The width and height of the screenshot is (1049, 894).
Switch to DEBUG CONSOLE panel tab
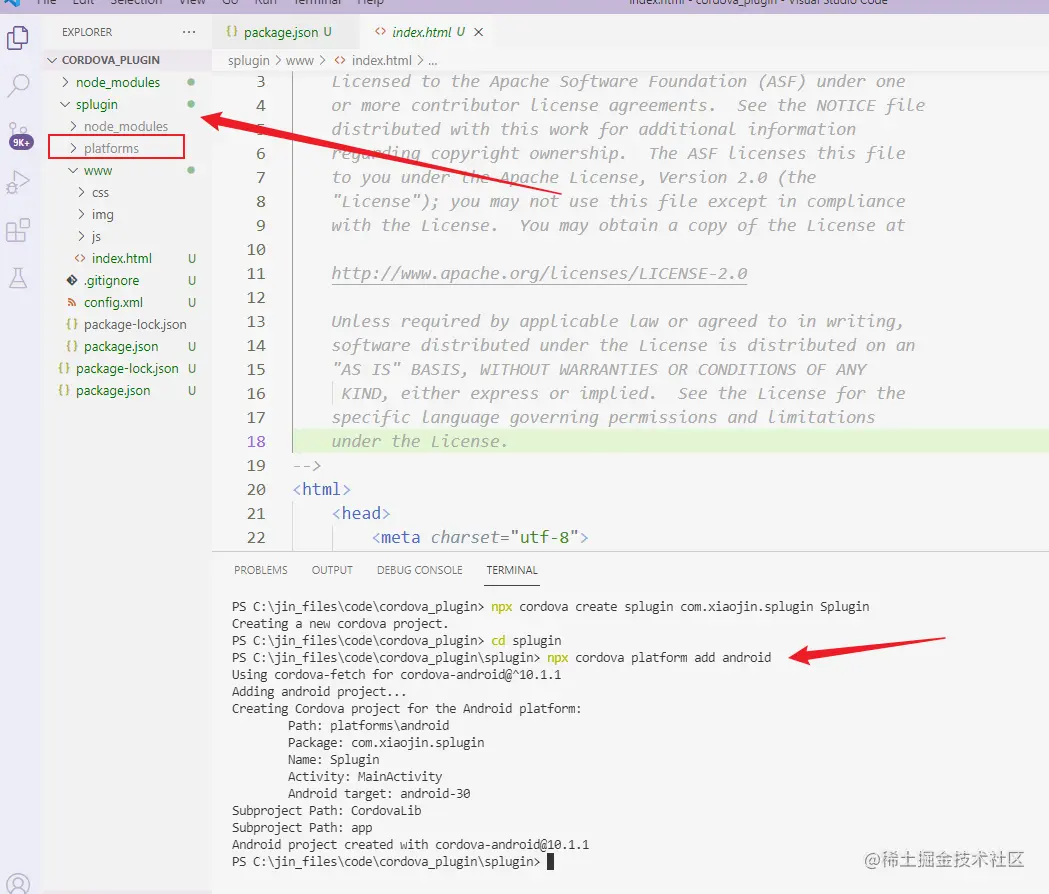pyautogui.click(x=419, y=570)
